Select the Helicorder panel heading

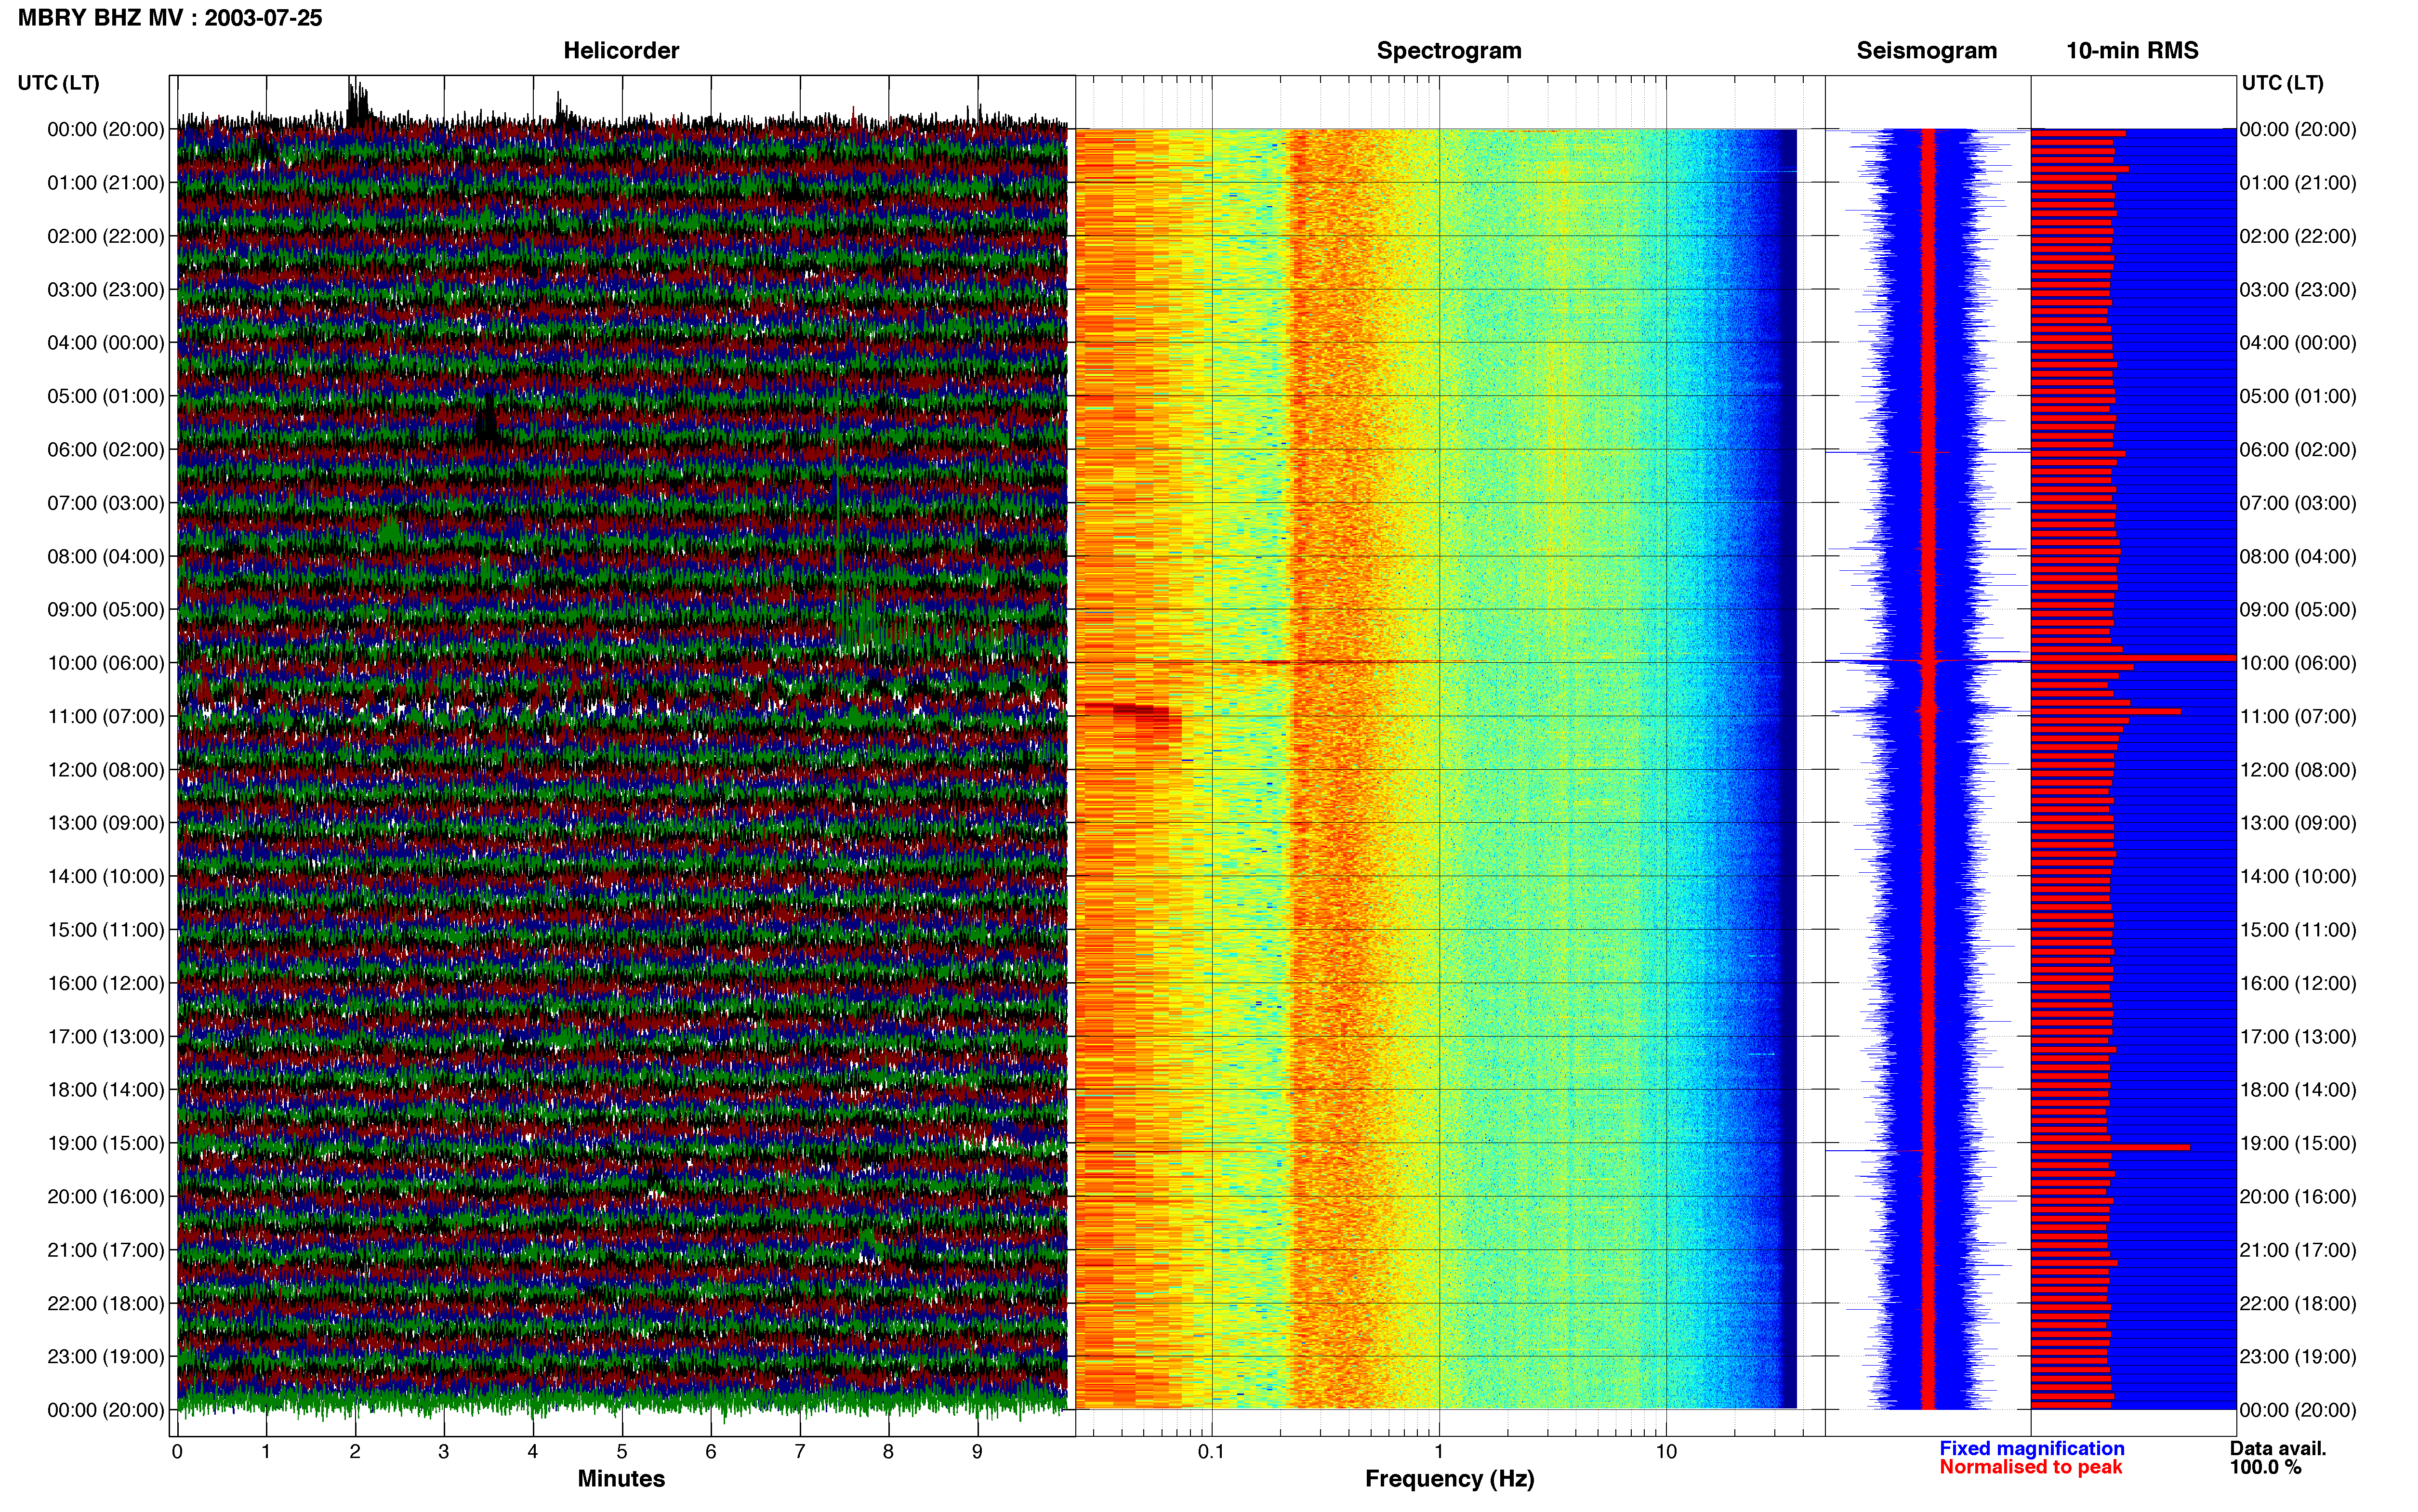[621, 51]
